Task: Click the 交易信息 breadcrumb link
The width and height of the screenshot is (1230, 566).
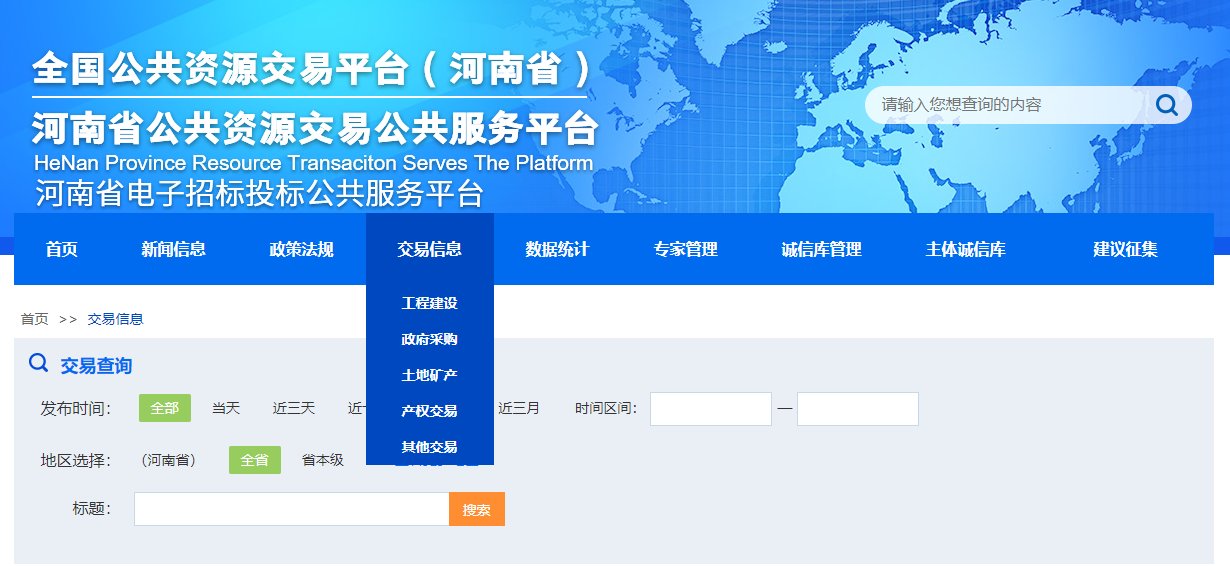Action: pyautogui.click(x=116, y=319)
